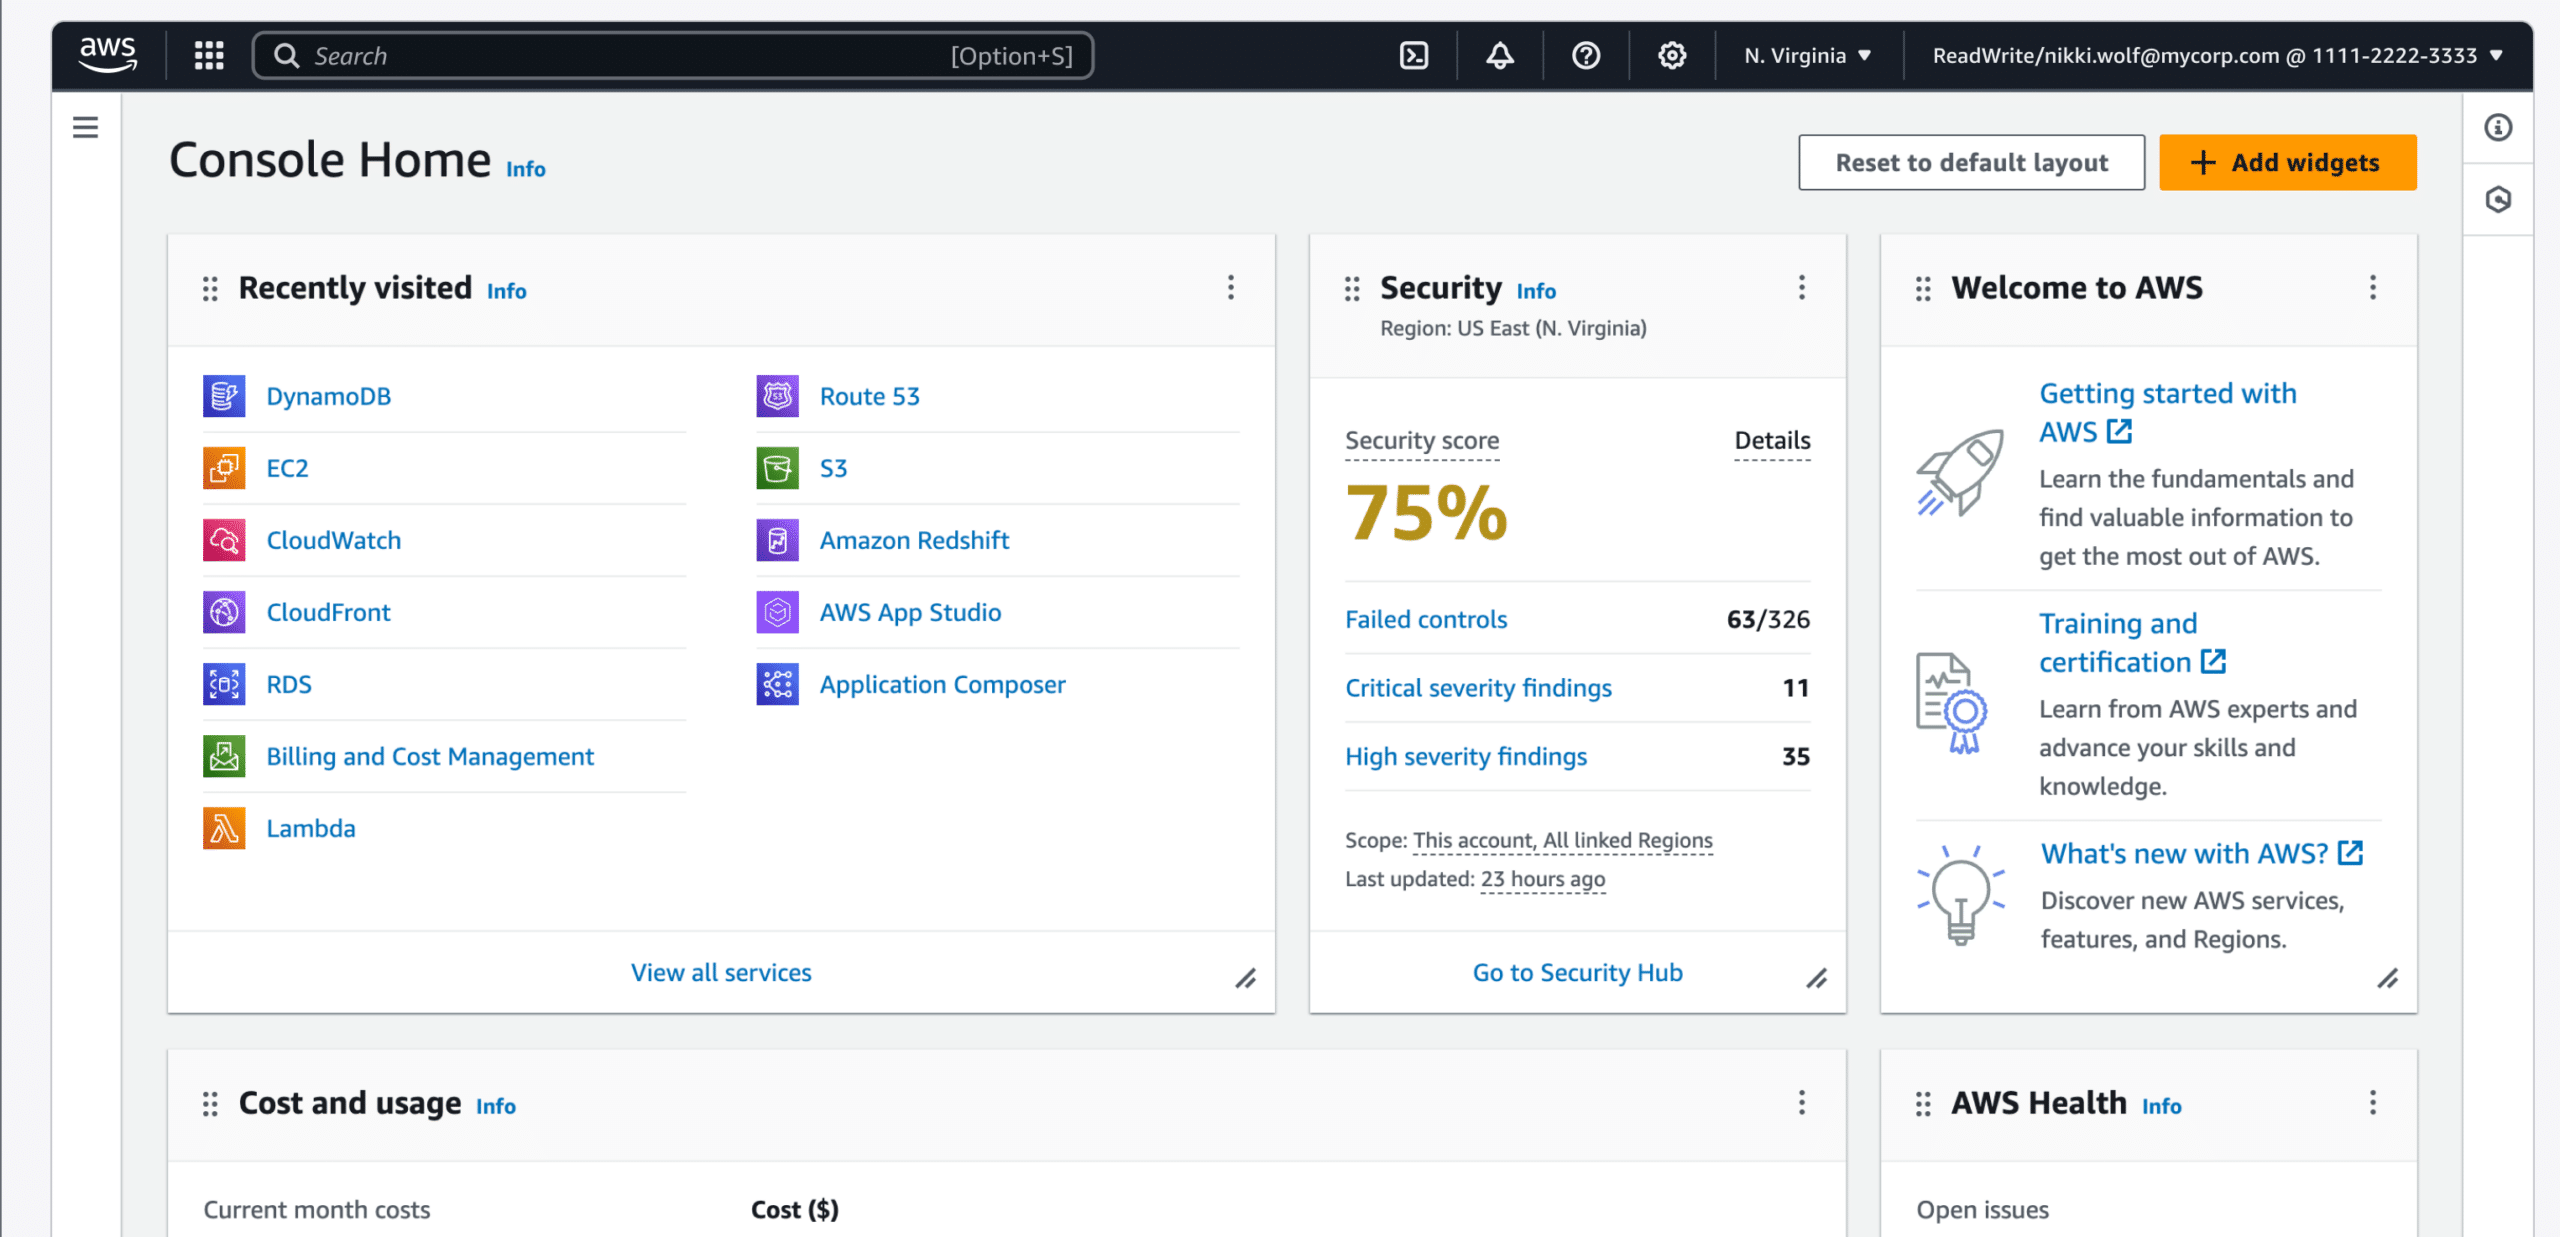Expand the Security widget options menu
This screenshot has width=2560, height=1237.
coord(1802,287)
